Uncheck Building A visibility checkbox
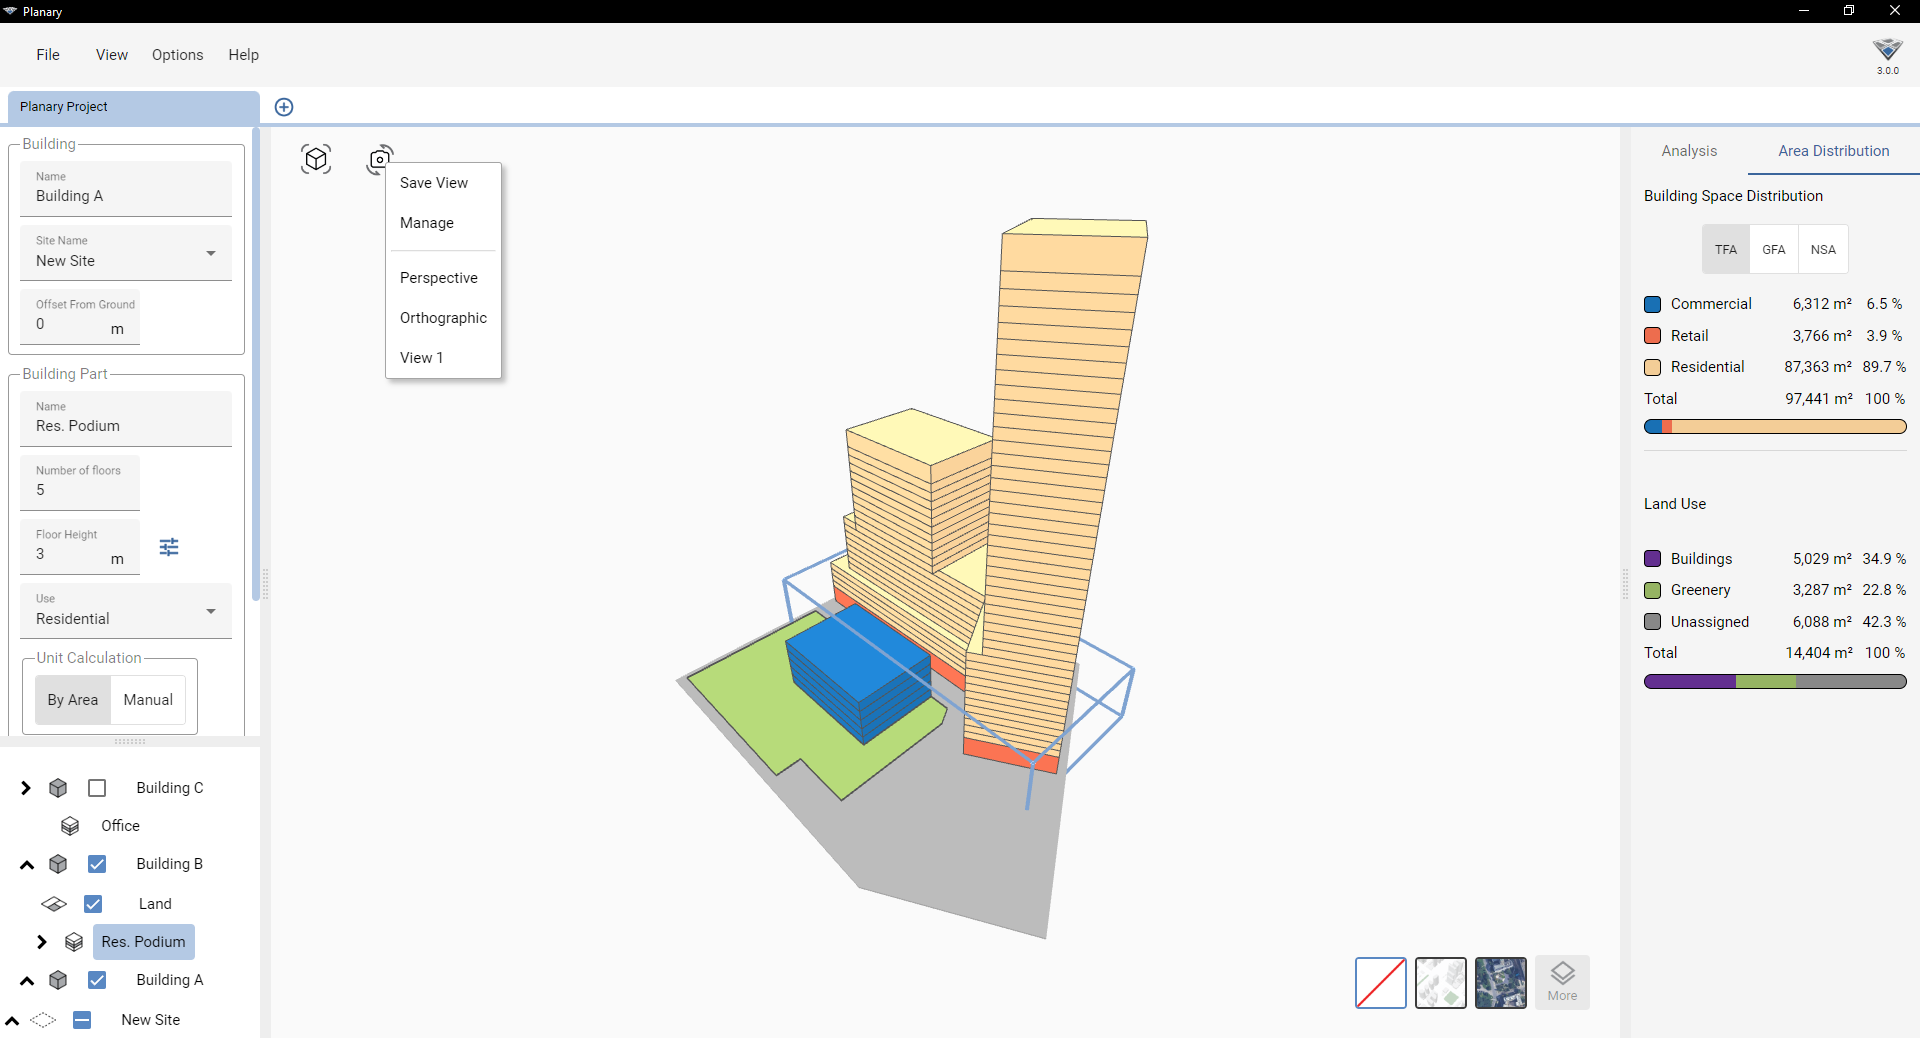Screen dimensions: 1920x1038 click(97, 980)
